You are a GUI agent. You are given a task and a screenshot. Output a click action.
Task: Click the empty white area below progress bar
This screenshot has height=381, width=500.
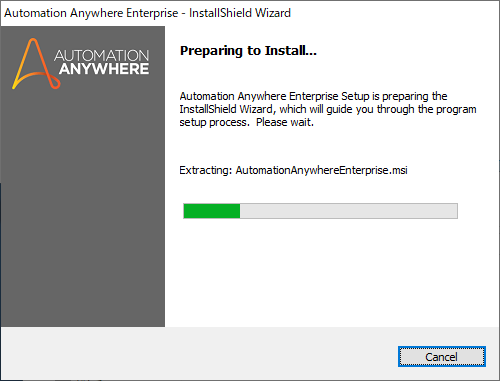(x=332, y=272)
